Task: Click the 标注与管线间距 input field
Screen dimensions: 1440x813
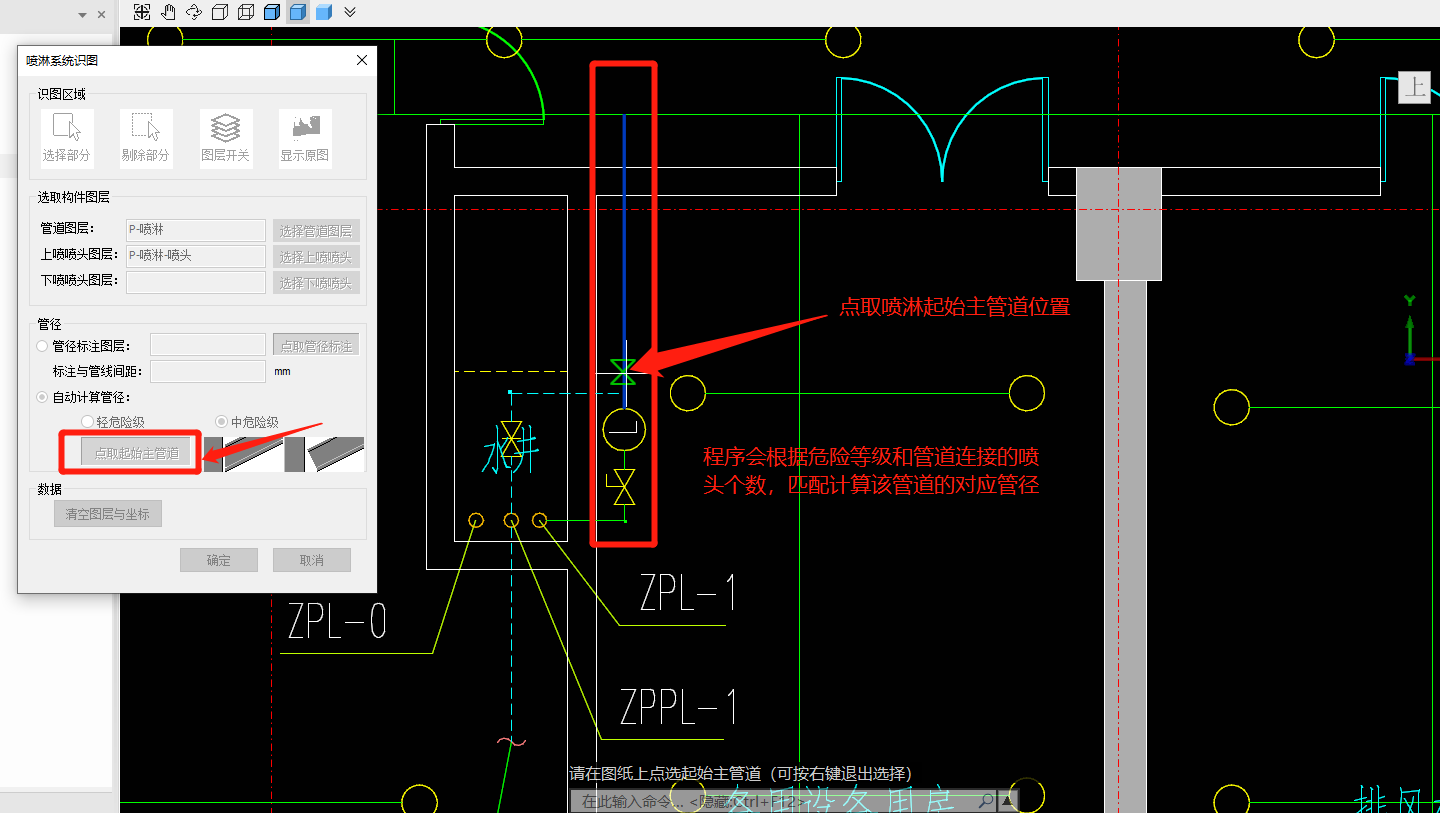Action: 208,371
